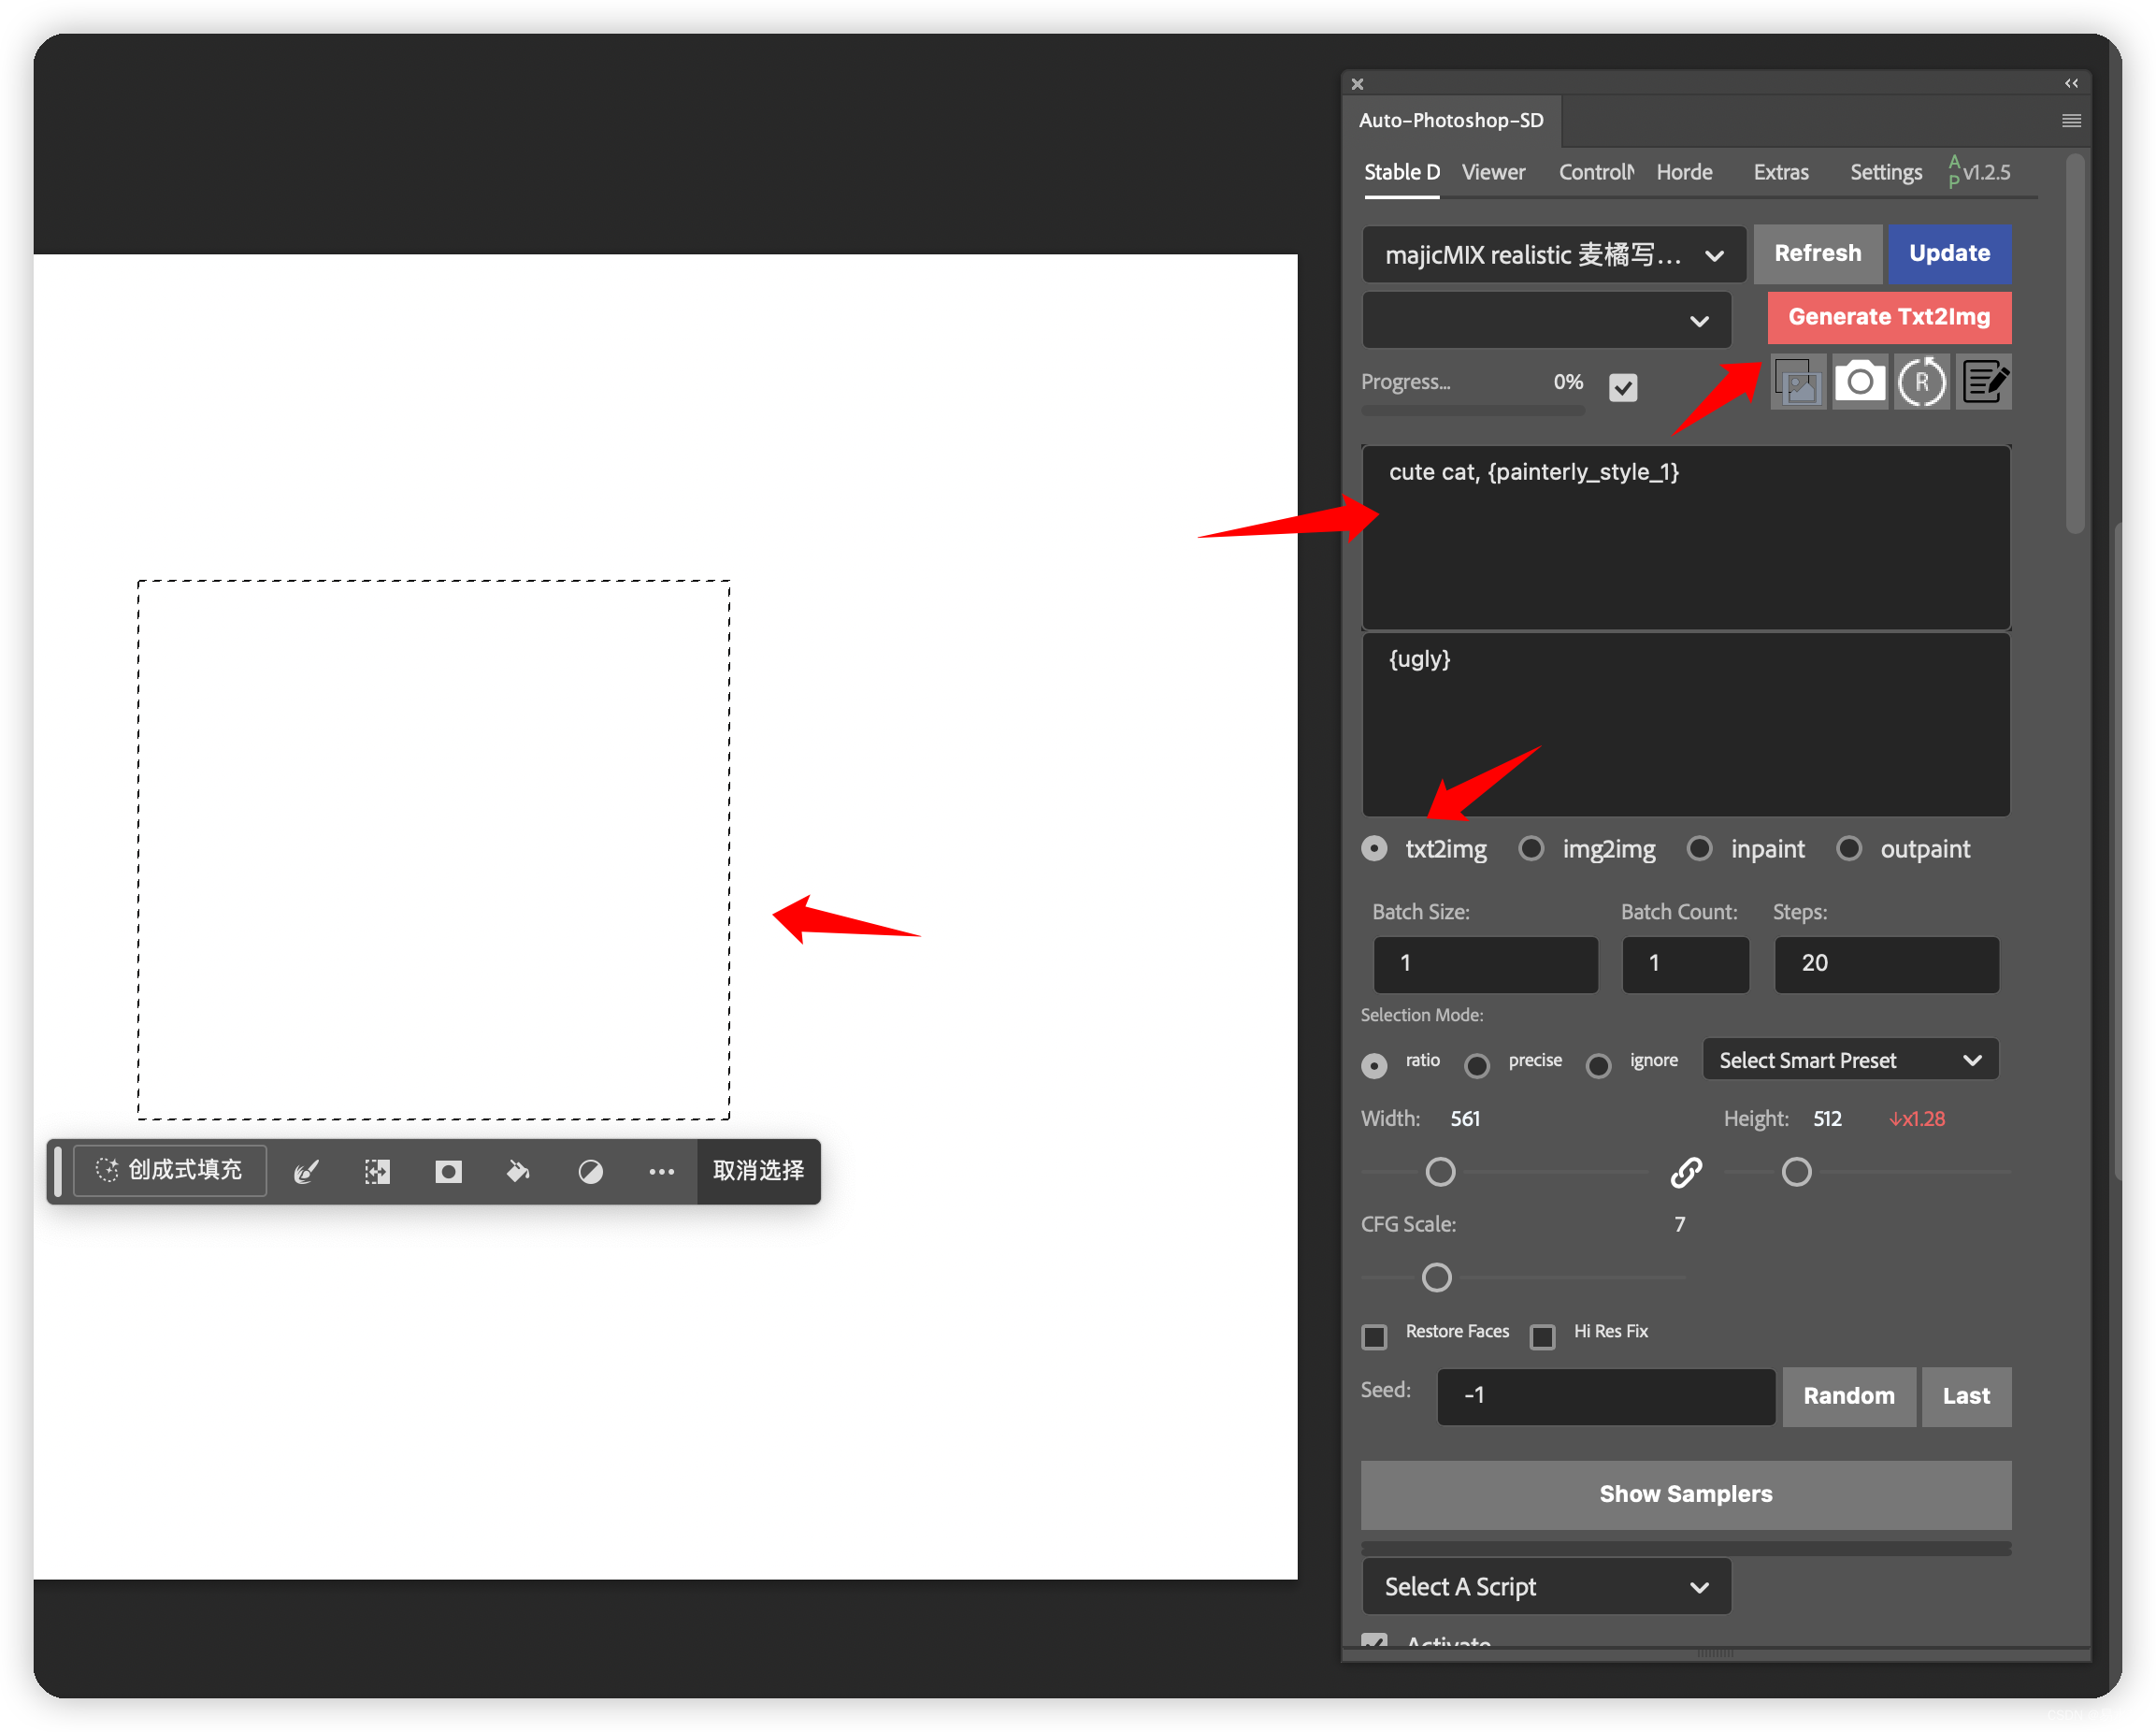Choose the precise selection mode
The image size is (2156, 1732).
(x=1476, y=1065)
